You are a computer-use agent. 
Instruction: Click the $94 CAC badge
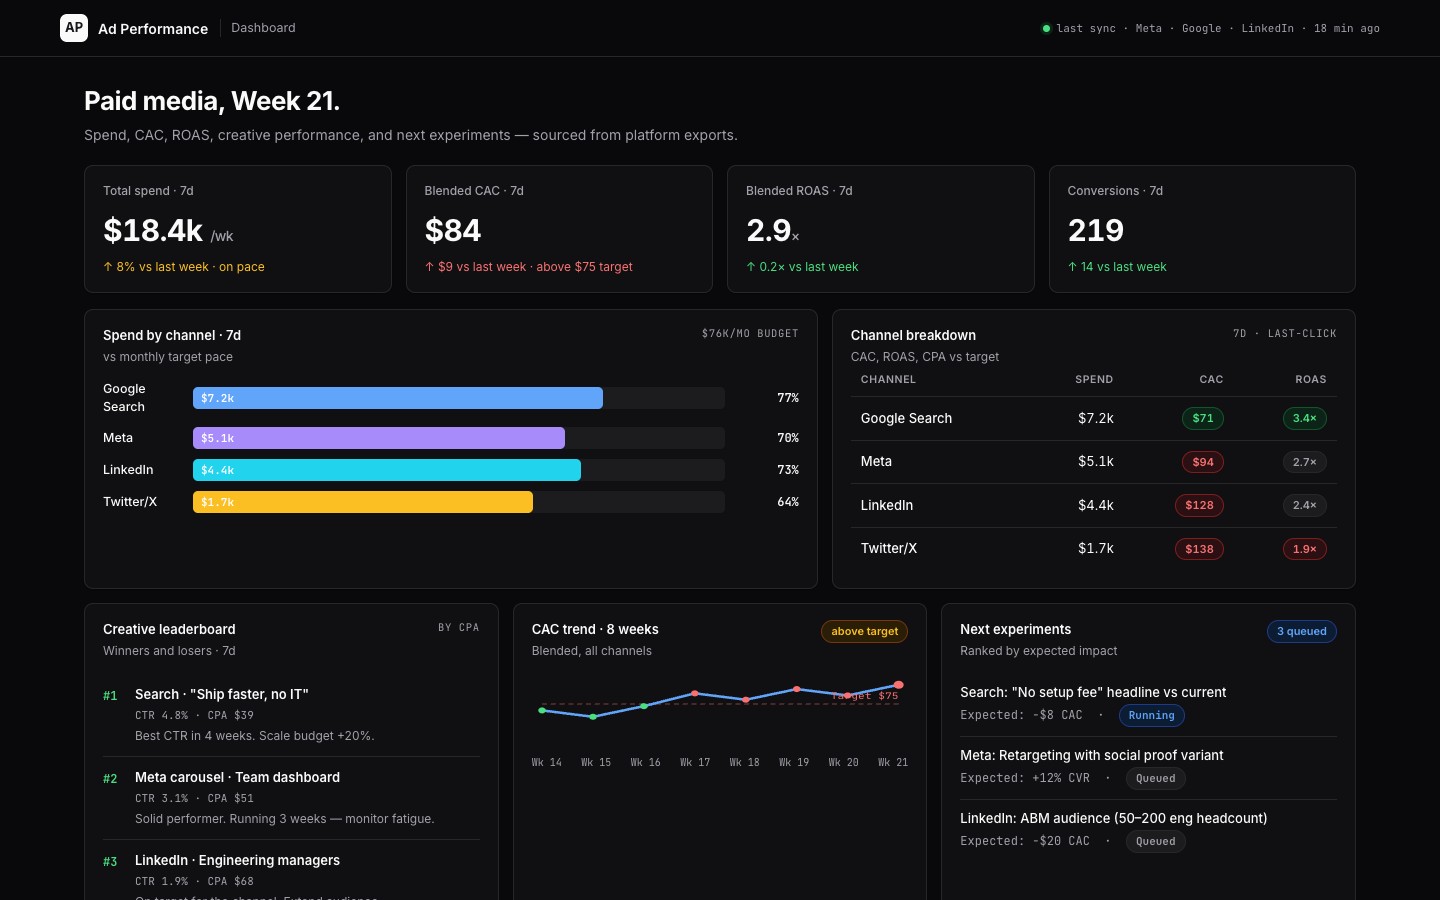pos(1203,462)
